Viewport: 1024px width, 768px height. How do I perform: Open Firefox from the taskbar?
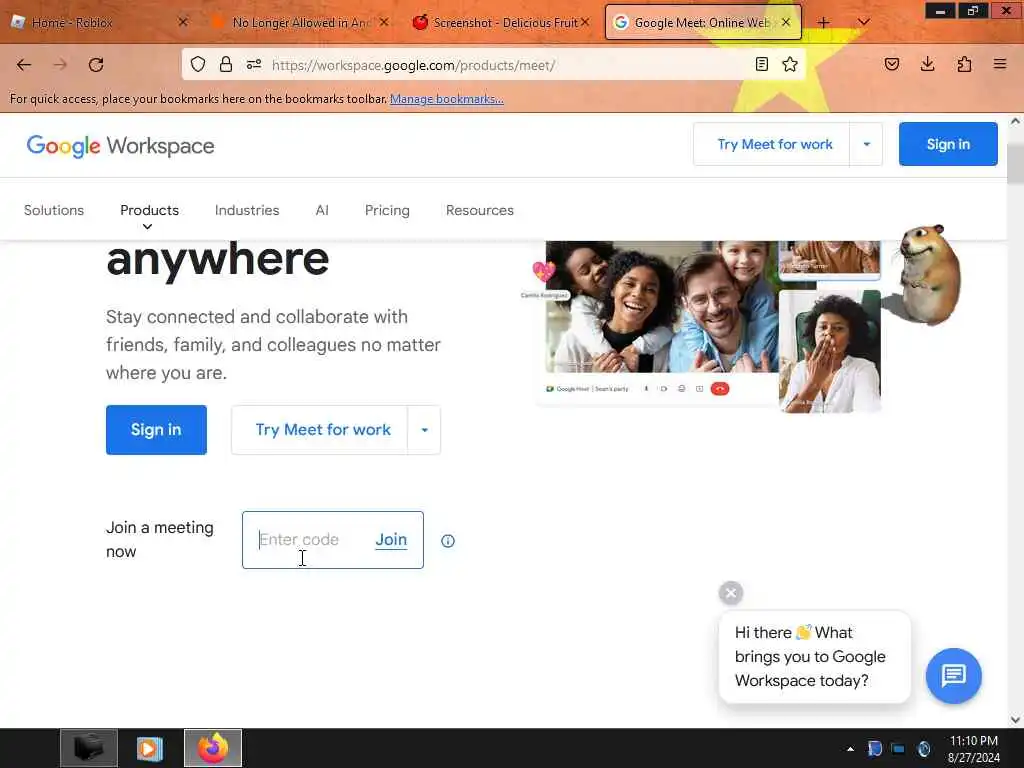pos(213,748)
